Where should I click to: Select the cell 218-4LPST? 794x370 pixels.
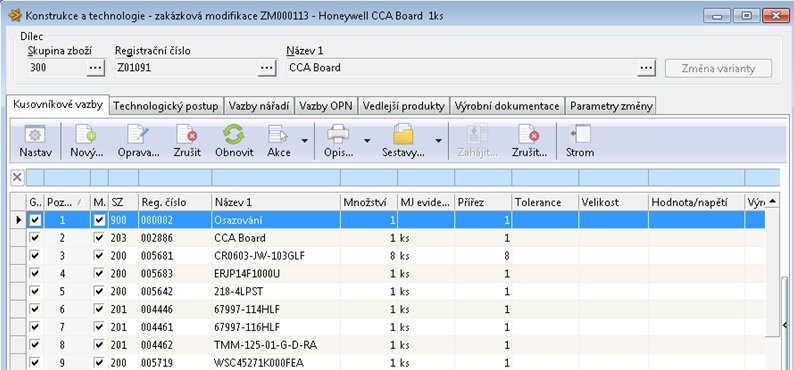(276, 292)
